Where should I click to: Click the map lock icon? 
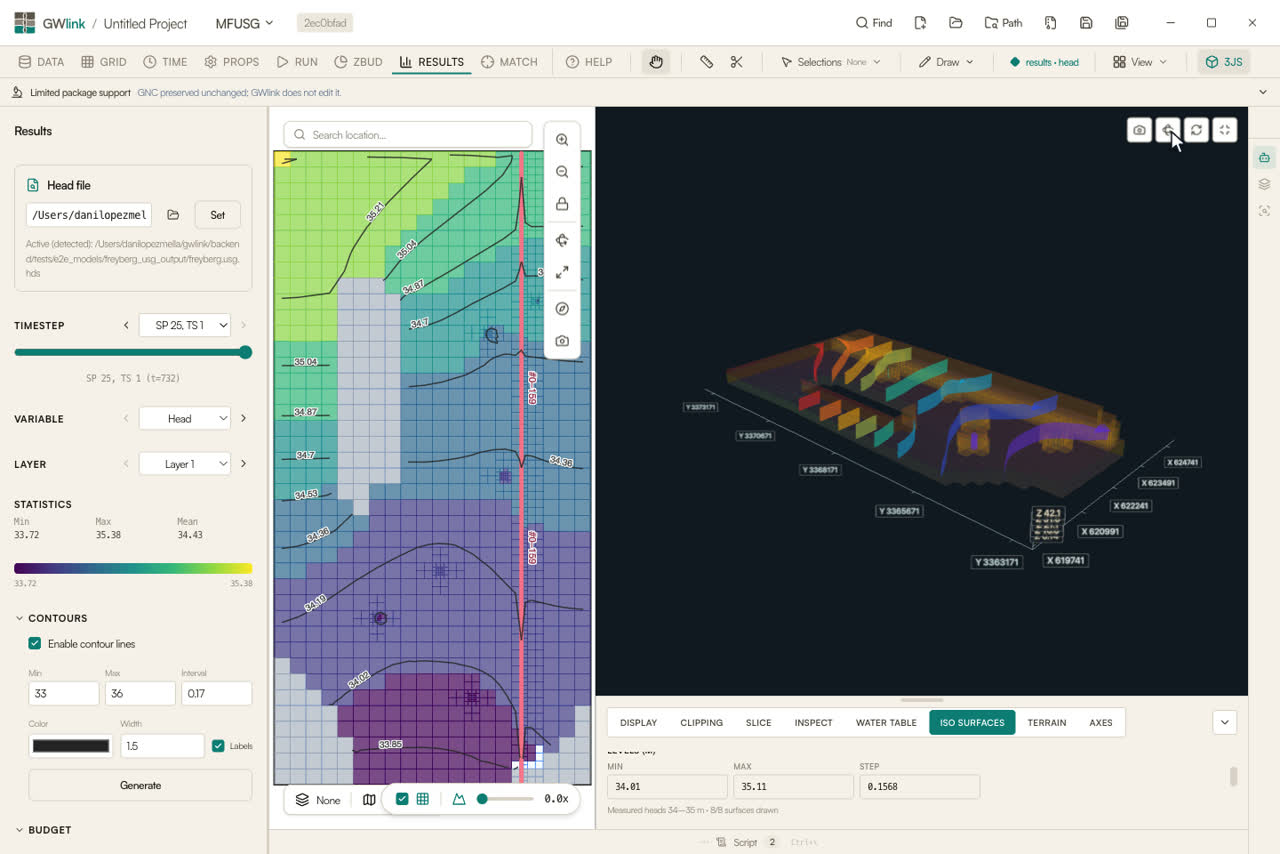[562, 204]
